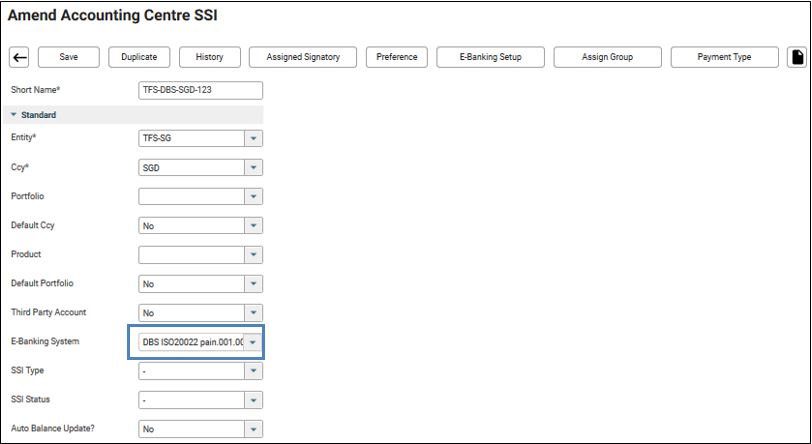
Task: Expand the Product dropdown list
Action: (x=253, y=256)
